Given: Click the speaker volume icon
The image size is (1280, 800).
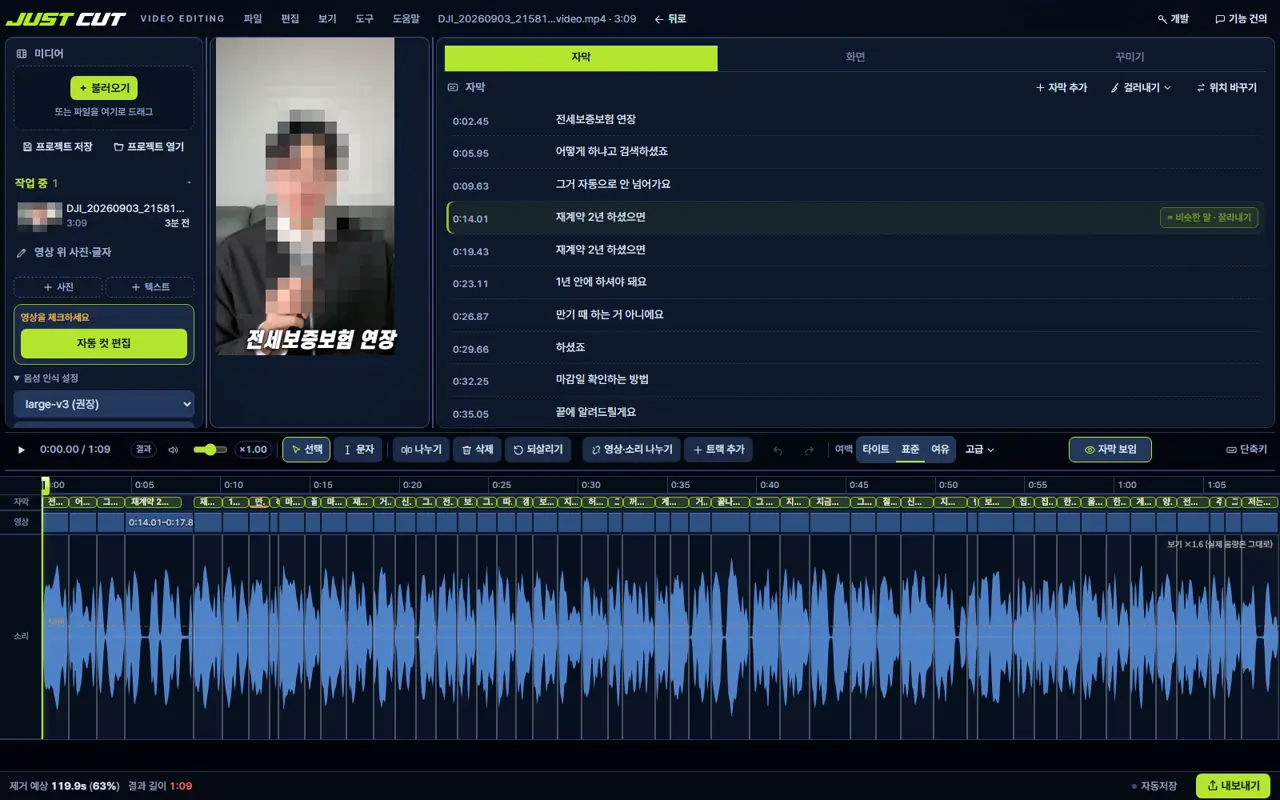Looking at the screenshot, I should pos(173,450).
